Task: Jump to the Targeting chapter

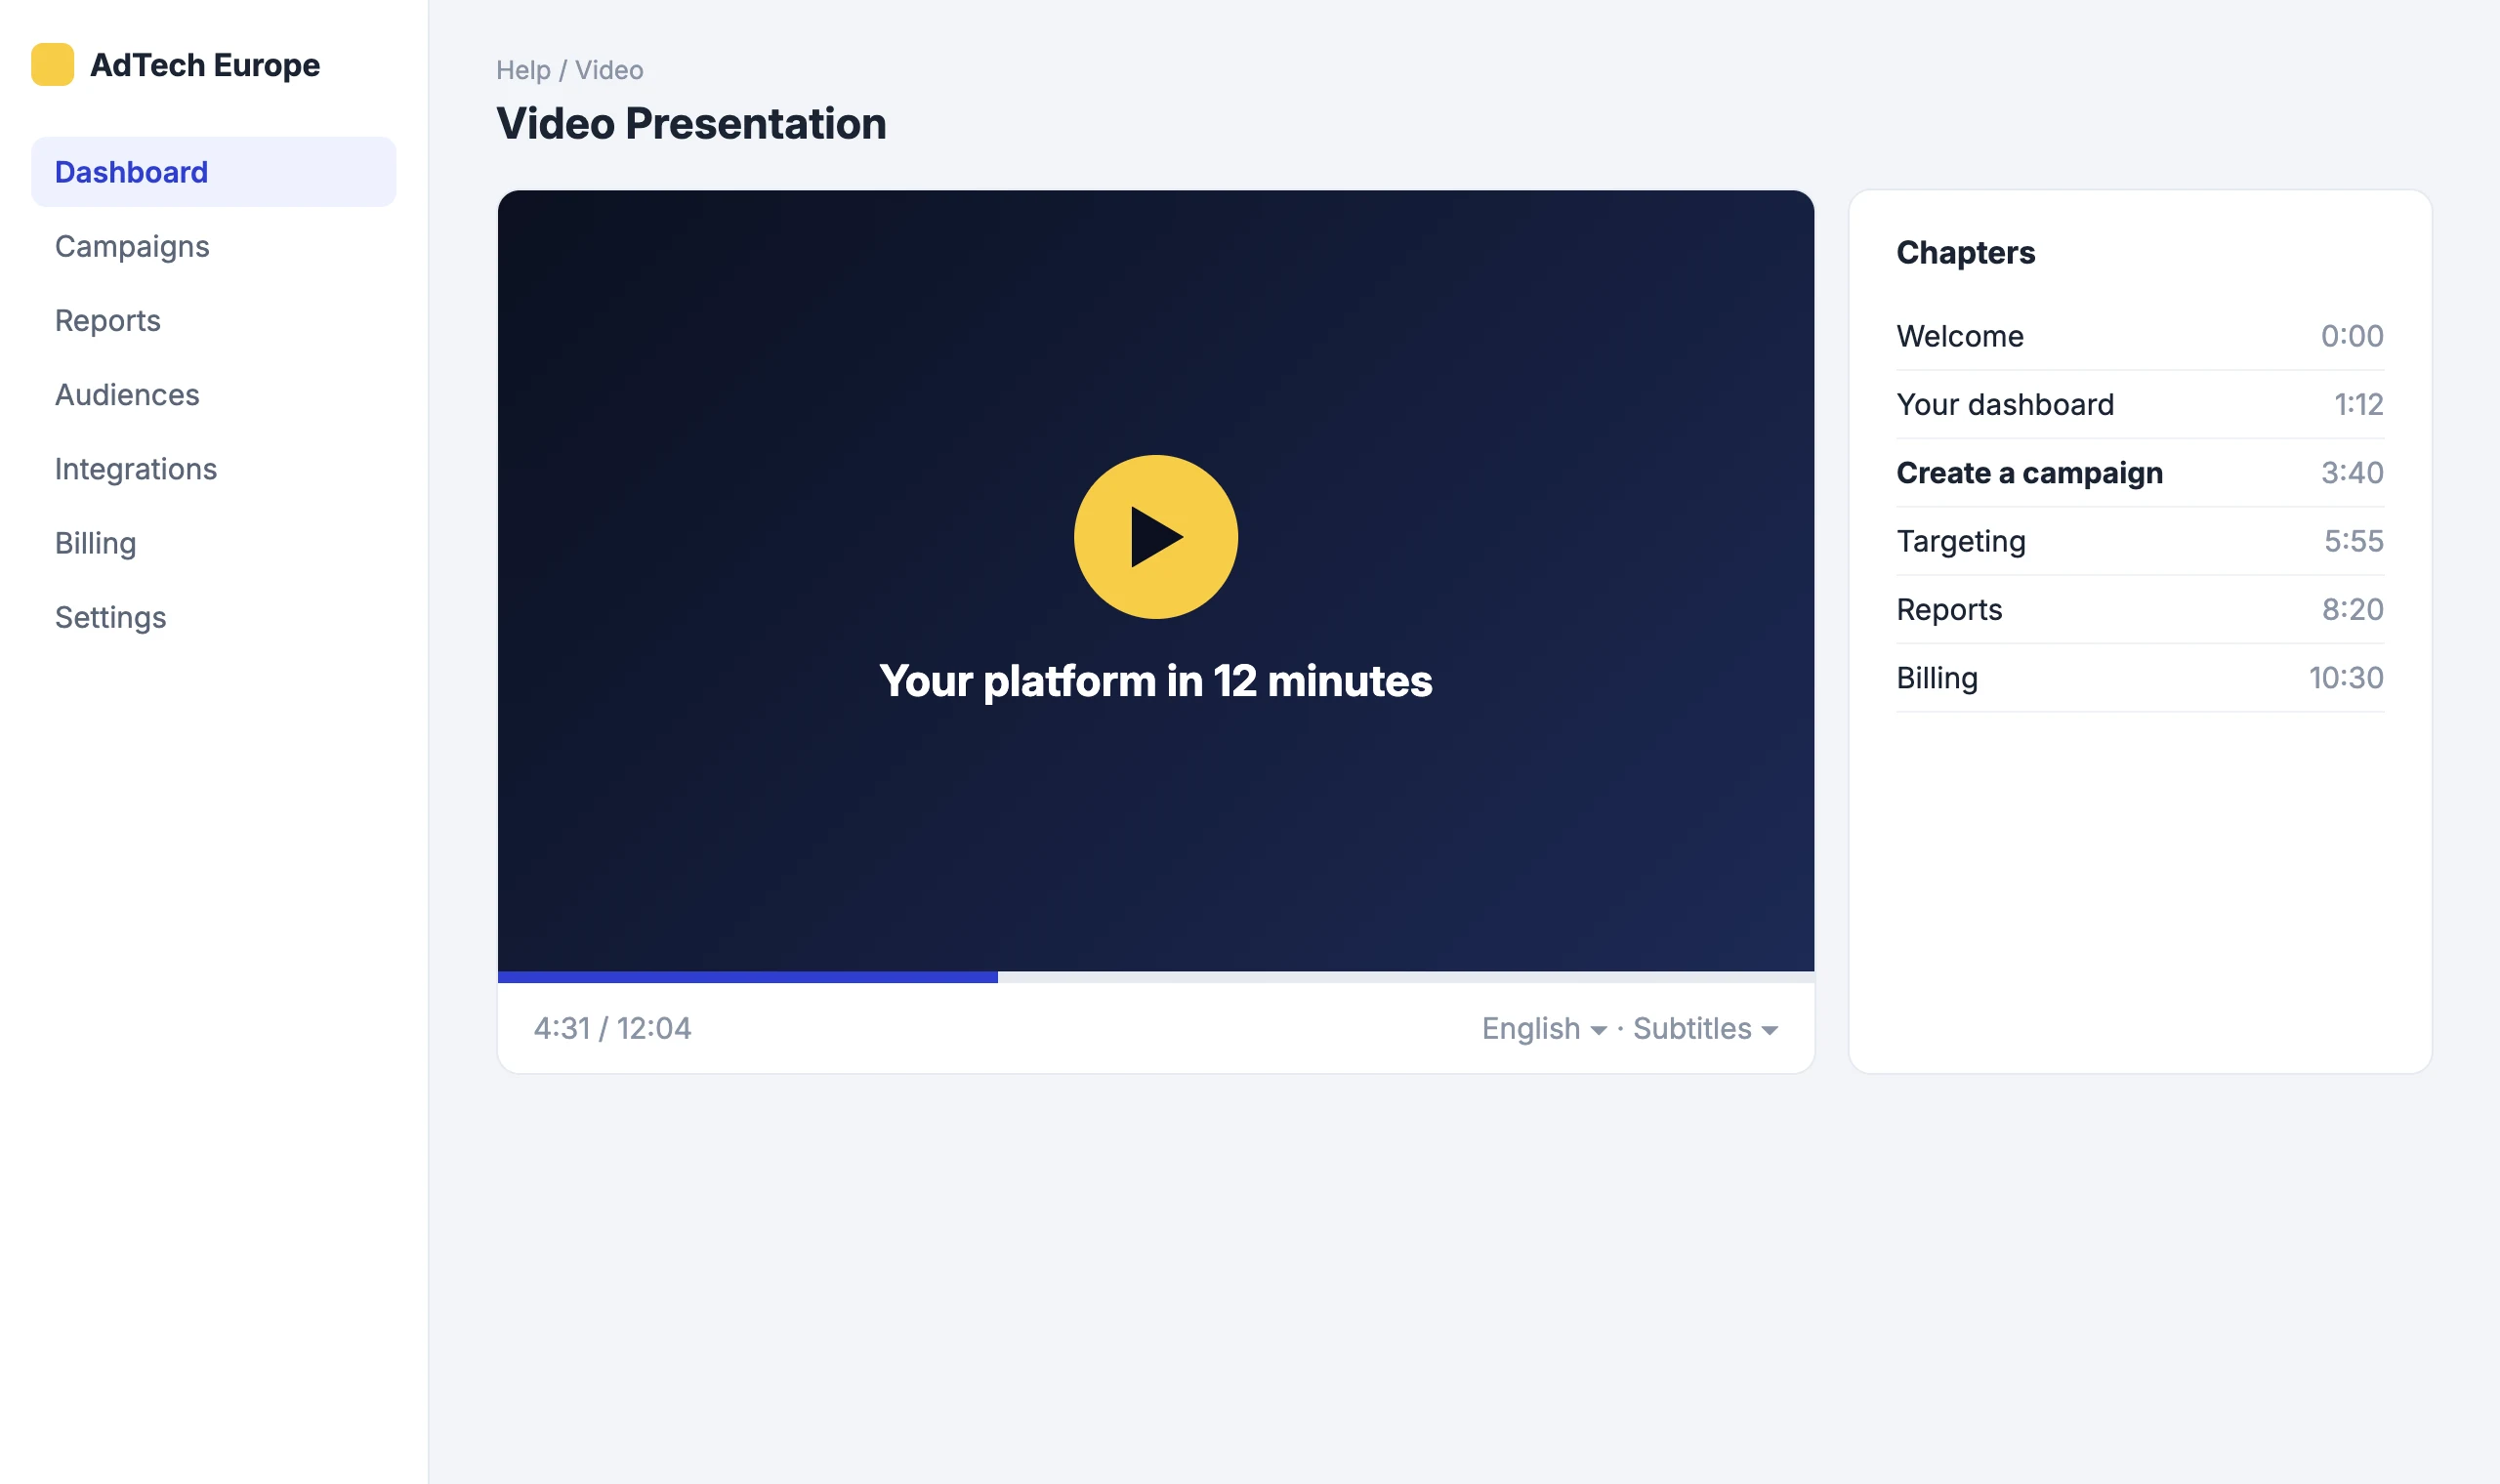Action: pyautogui.click(x=2140, y=541)
